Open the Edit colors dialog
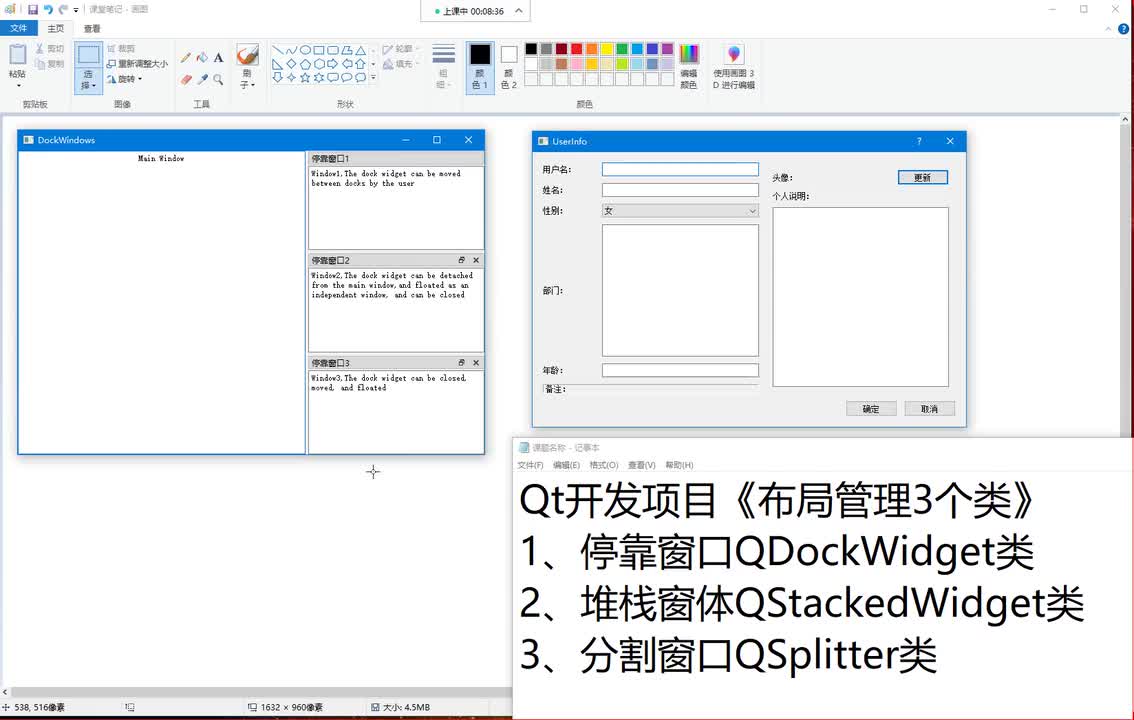 pos(688,66)
